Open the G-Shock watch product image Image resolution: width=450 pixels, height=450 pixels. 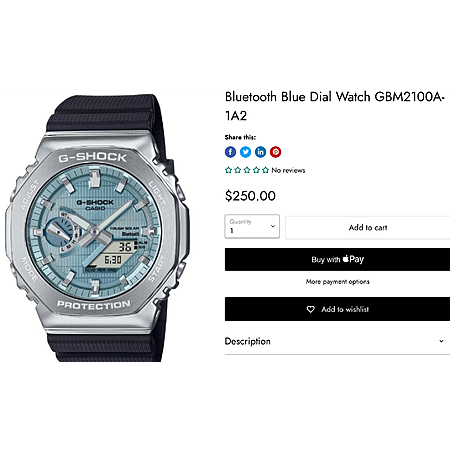pos(97,228)
